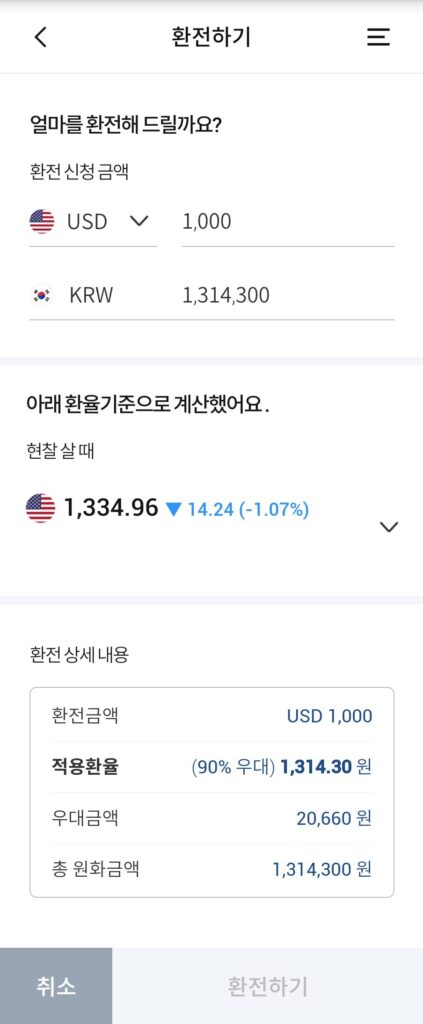Tap the 총 원화금액 1,314,300 원 row
The image size is (423, 1024).
(x=212, y=869)
